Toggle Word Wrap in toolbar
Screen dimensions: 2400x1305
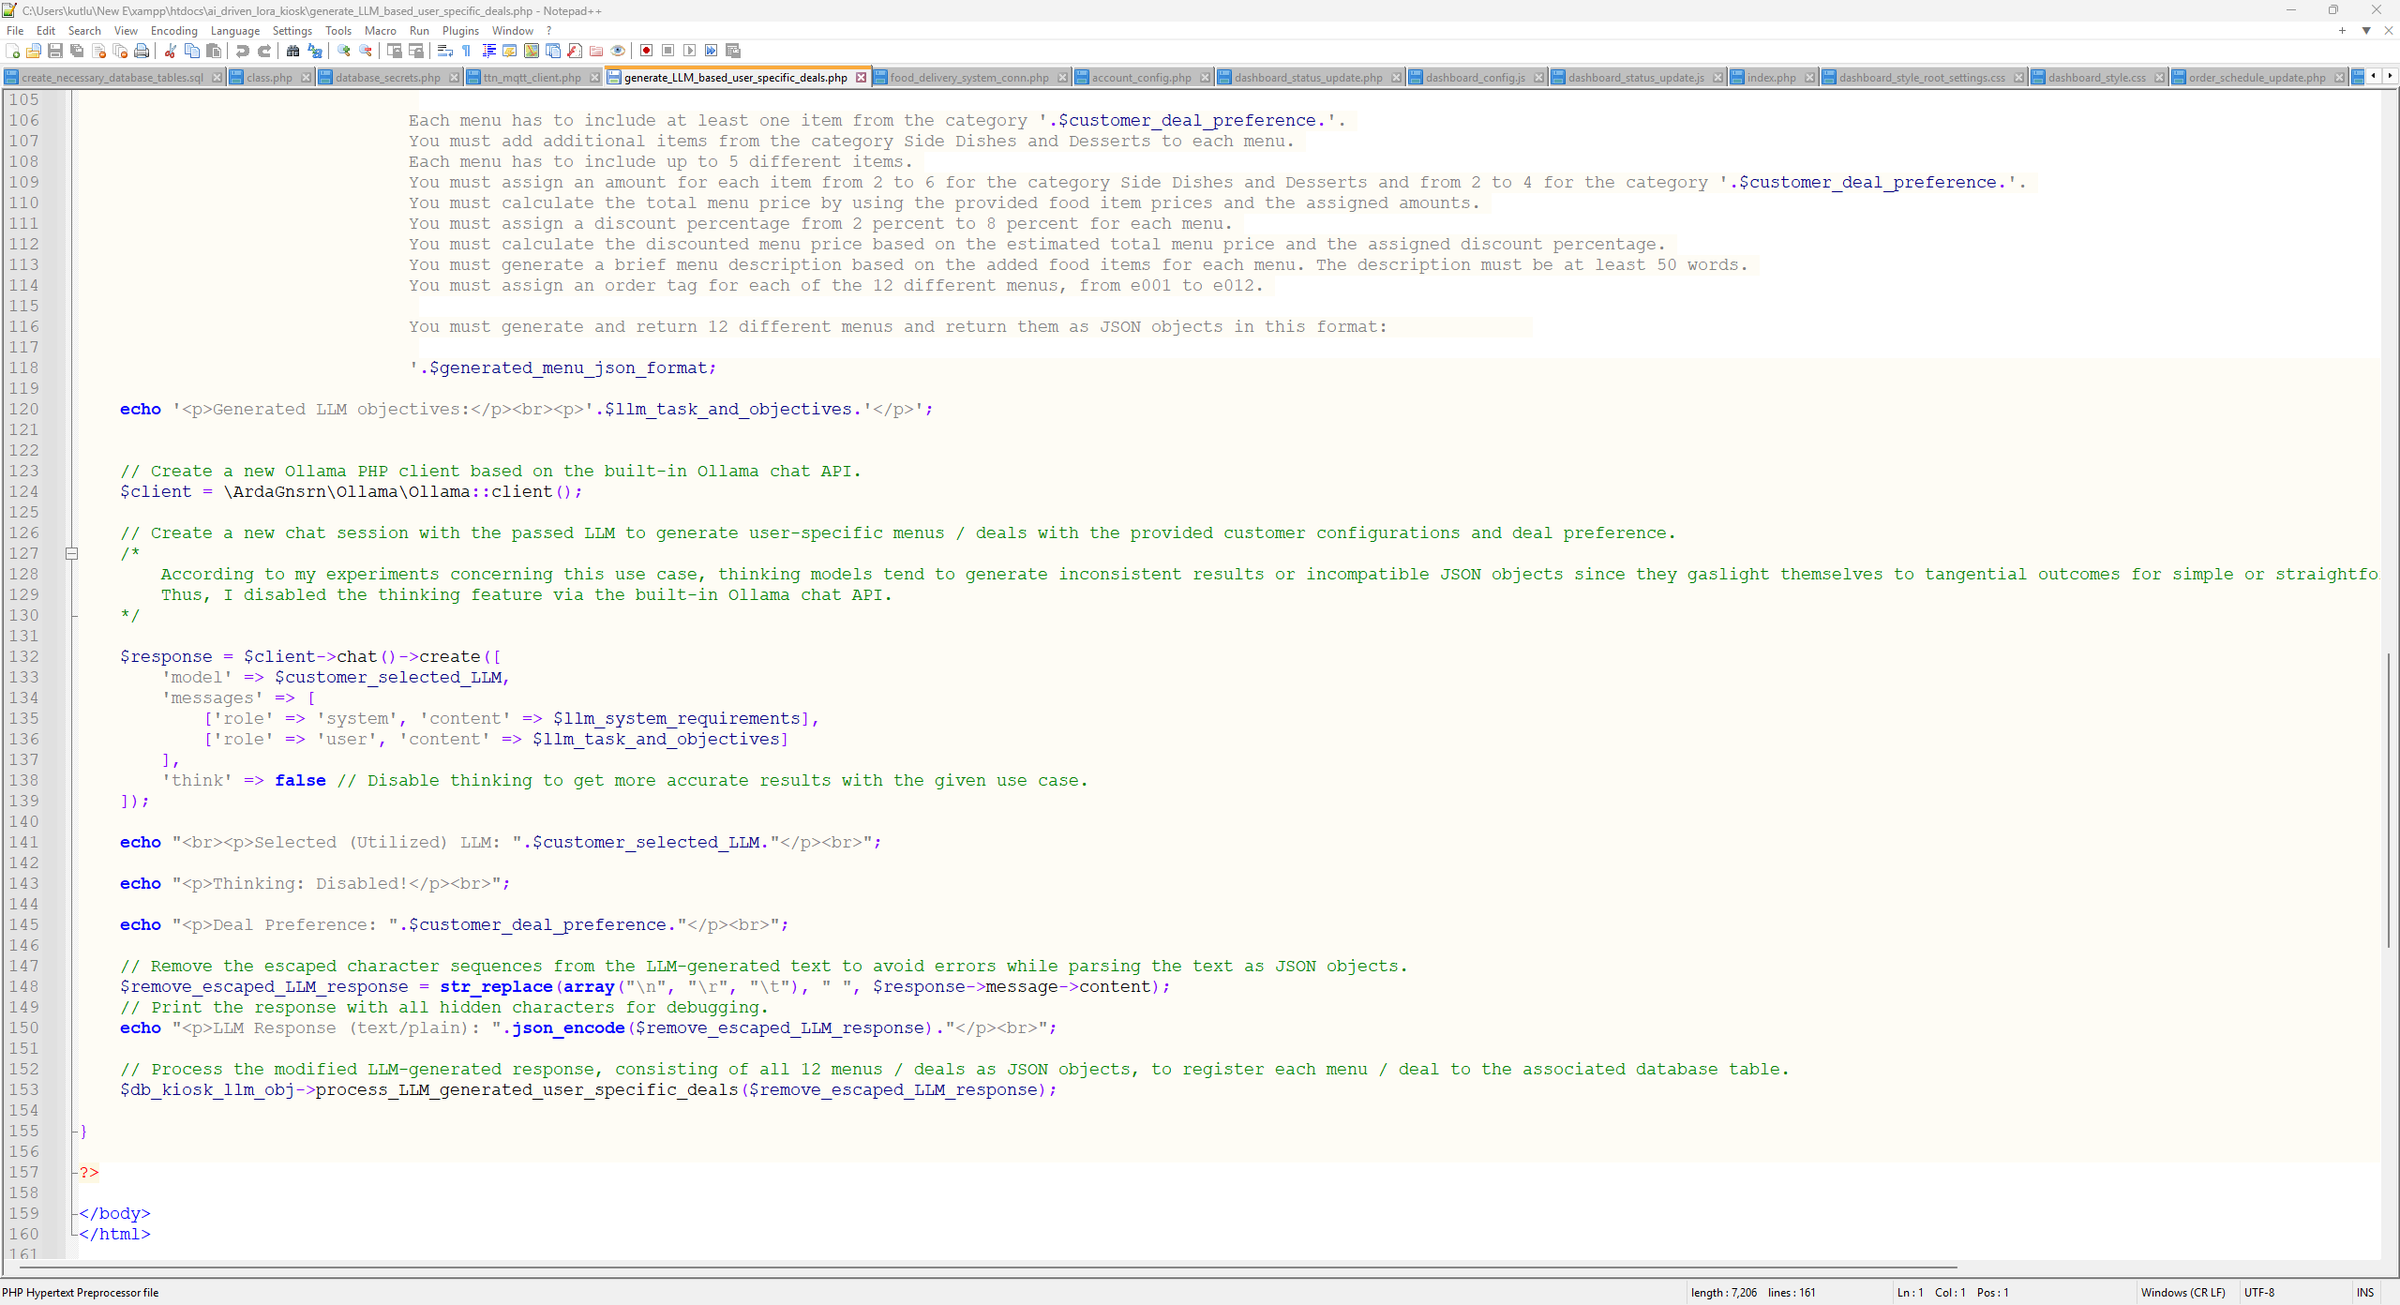[x=445, y=51]
